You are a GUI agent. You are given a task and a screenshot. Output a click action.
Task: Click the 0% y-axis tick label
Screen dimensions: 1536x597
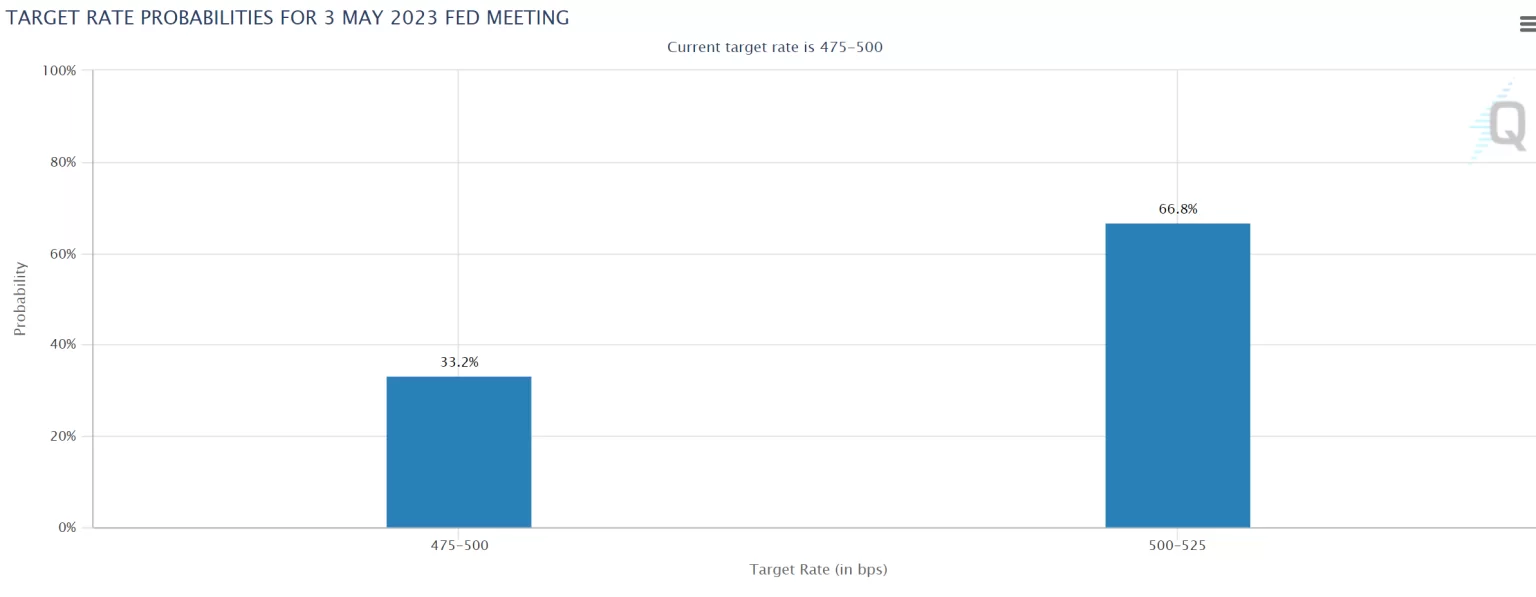coord(66,527)
